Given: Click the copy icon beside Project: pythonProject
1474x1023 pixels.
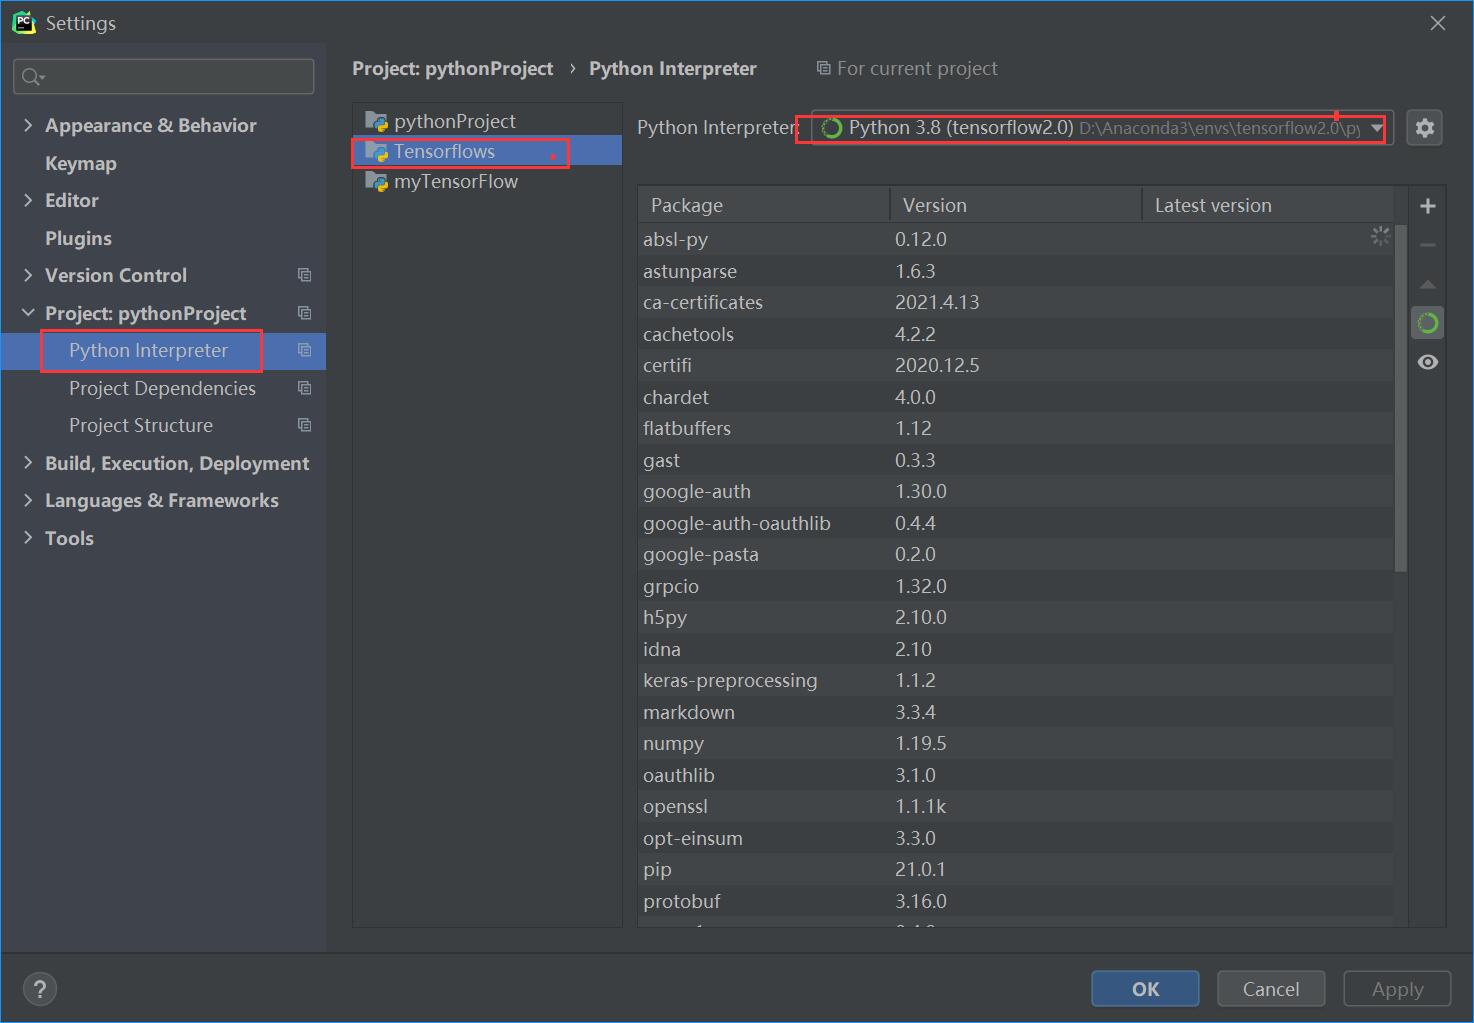Looking at the screenshot, I should pos(305,313).
